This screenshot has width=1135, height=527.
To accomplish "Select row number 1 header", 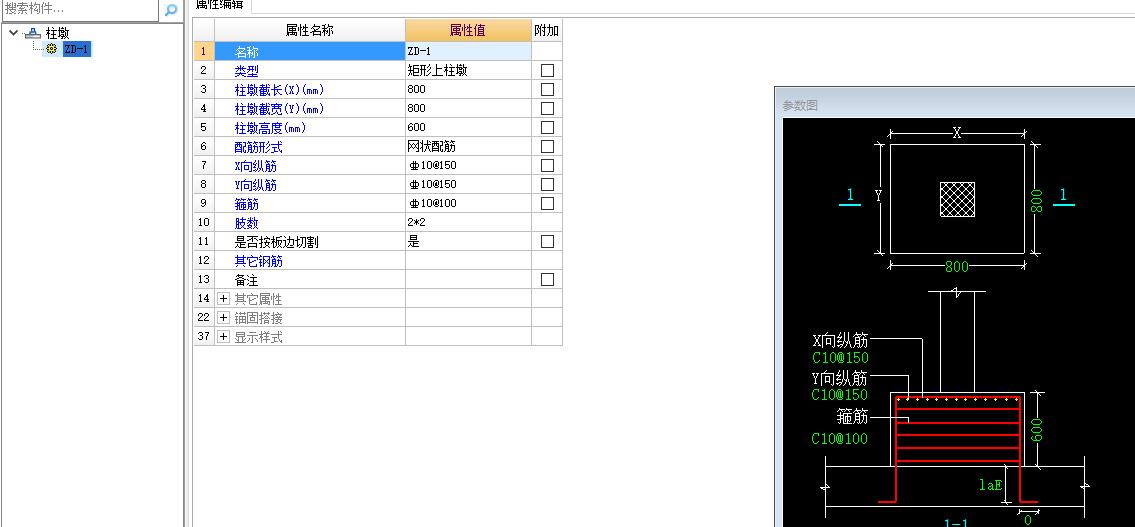I will click(203, 51).
